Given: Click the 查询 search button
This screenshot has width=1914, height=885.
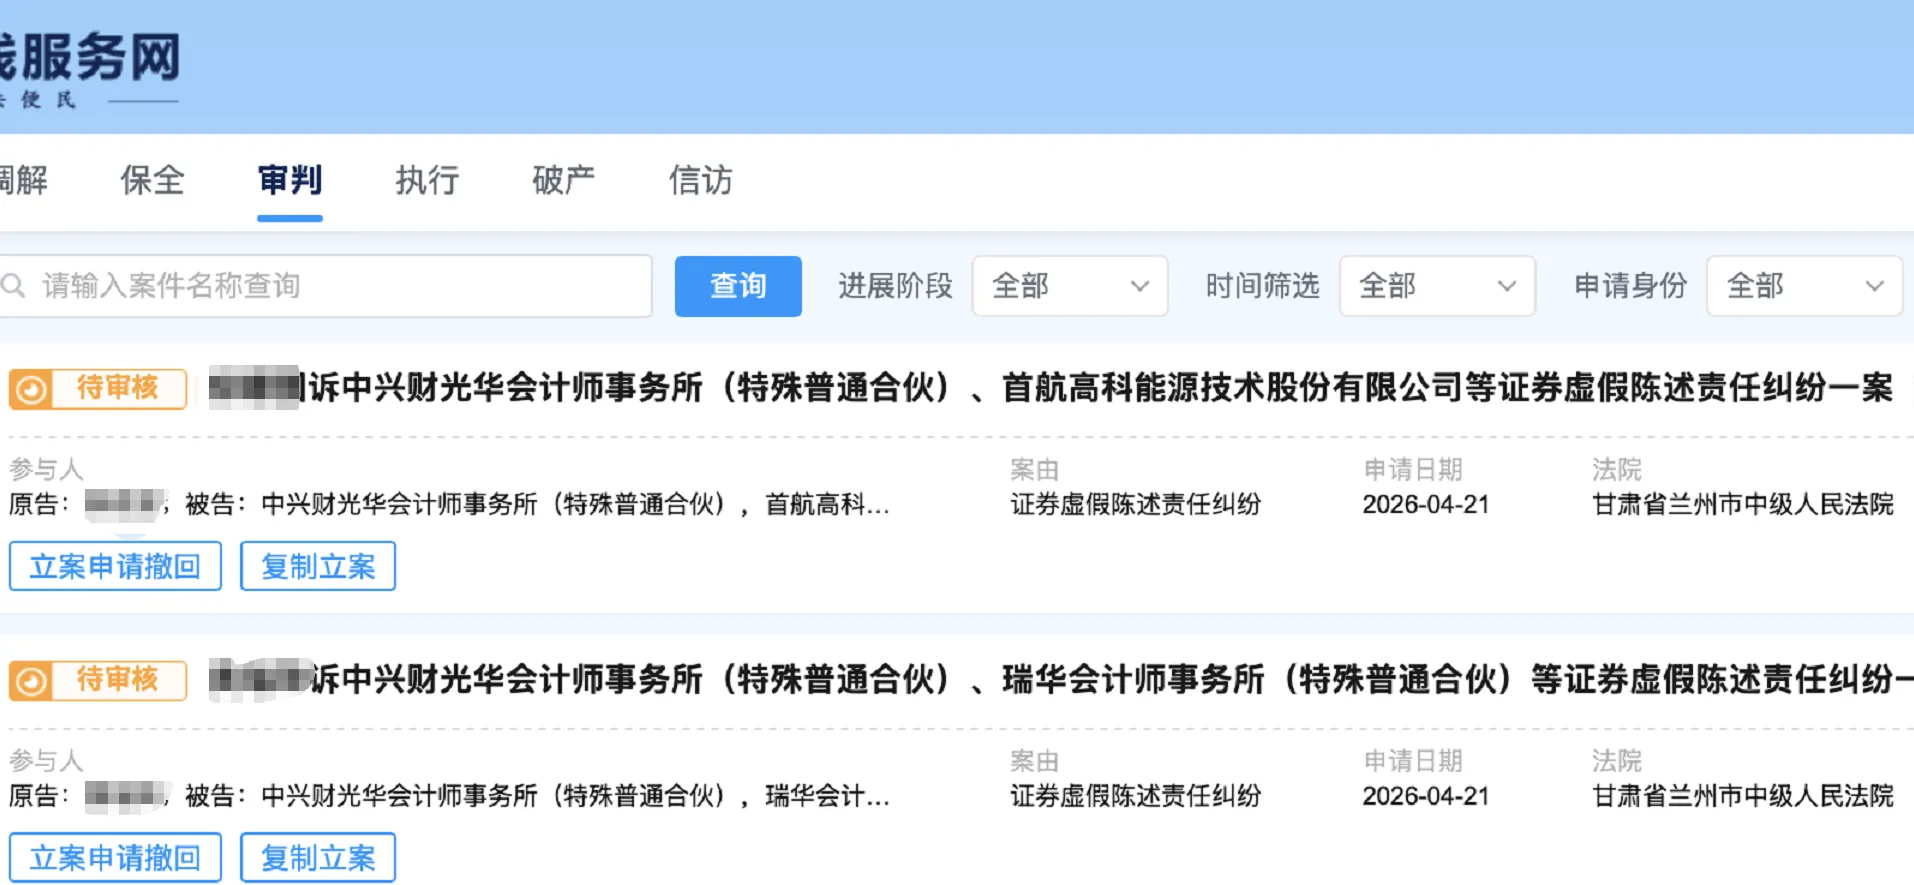Looking at the screenshot, I should [738, 286].
